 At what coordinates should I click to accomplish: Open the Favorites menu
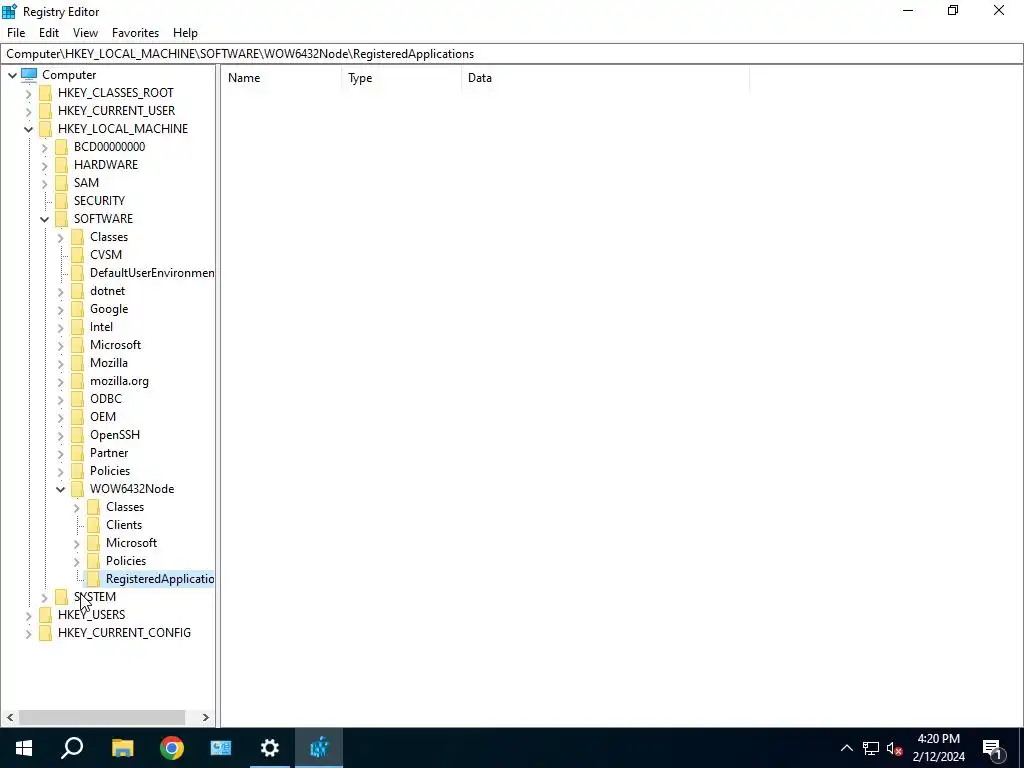click(135, 33)
